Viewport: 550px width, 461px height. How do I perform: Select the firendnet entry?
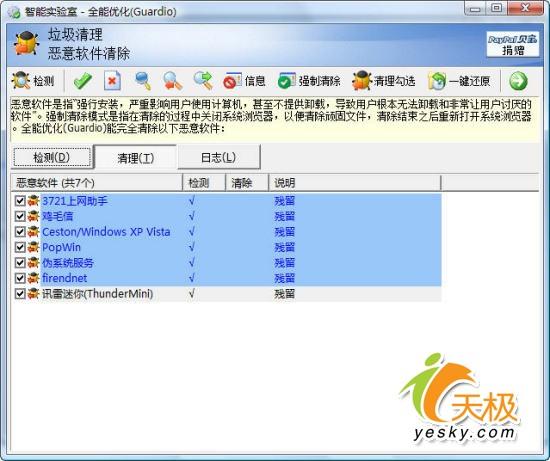click(65, 278)
